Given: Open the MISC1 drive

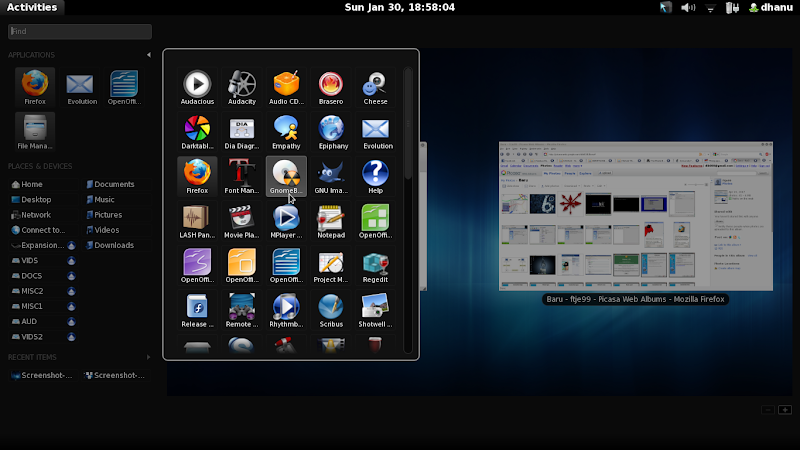Looking at the screenshot, I should 27,306.
